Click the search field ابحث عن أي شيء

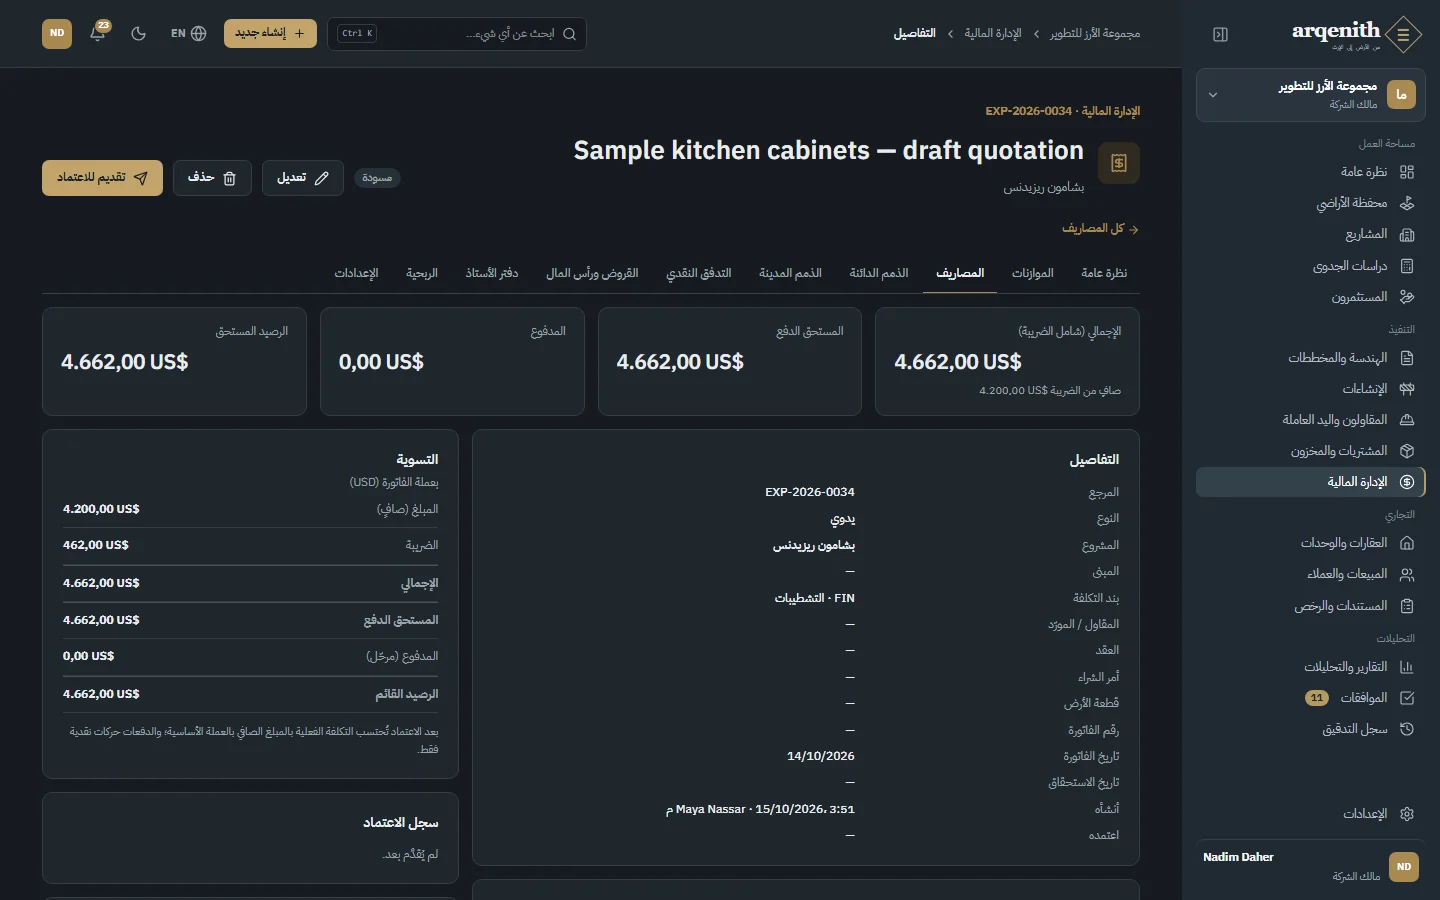pos(457,34)
